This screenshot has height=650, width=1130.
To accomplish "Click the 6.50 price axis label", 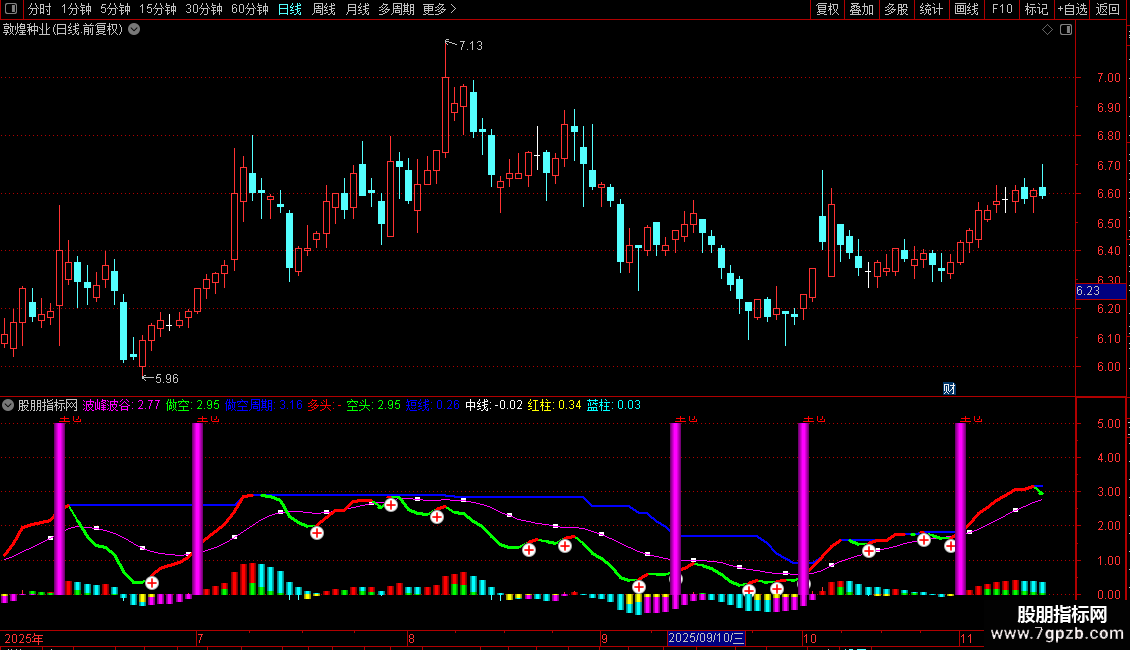I will coord(1108,223).
